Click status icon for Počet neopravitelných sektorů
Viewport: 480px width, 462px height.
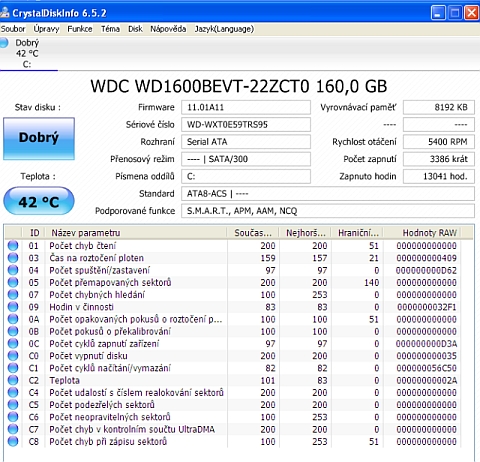[13, 417]
